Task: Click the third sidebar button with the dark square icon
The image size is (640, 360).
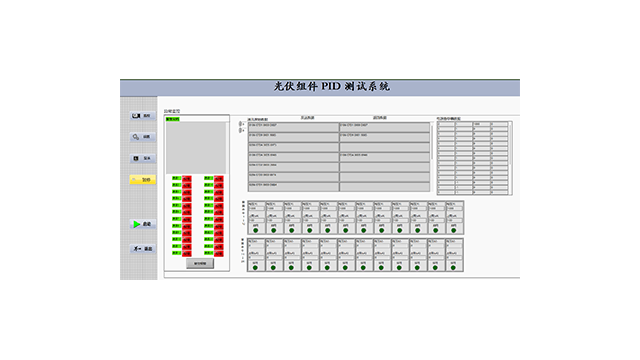Action: click(x=142, y=158)
